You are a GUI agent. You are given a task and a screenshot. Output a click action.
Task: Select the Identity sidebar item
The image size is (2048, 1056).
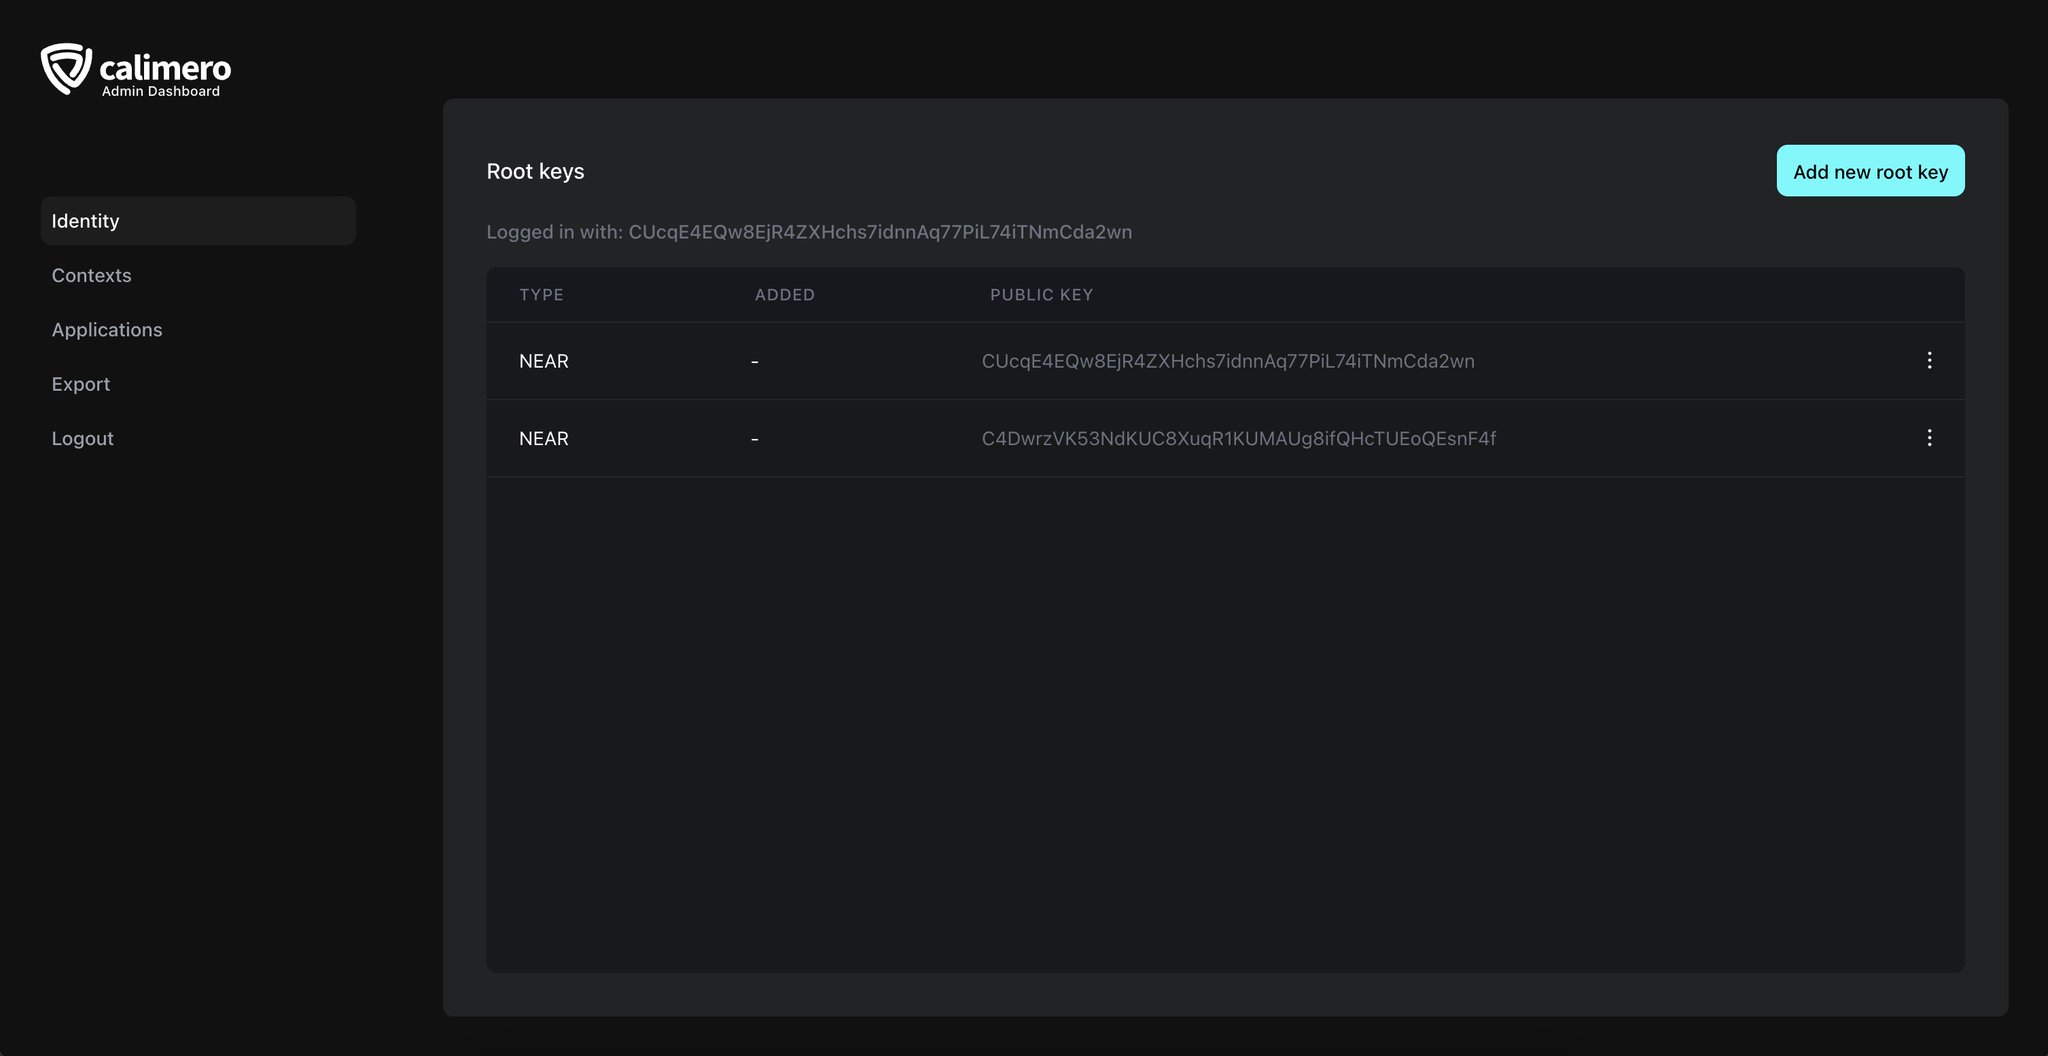[198, 221]
